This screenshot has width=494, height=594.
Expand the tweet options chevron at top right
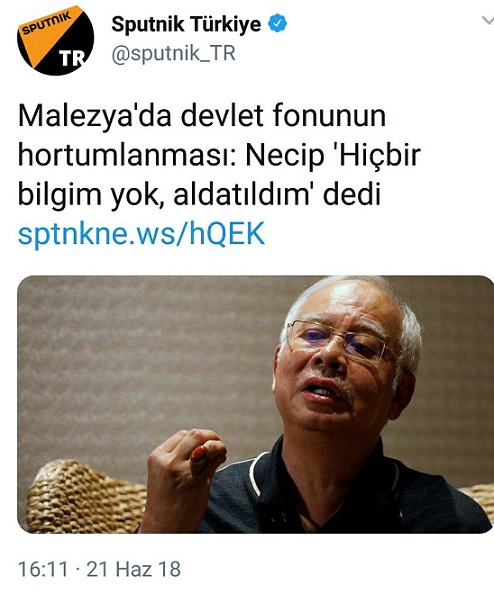point(487,21)
